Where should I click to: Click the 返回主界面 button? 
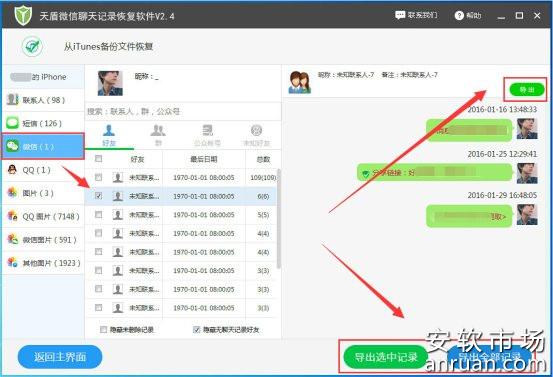[x=60, y=357]
